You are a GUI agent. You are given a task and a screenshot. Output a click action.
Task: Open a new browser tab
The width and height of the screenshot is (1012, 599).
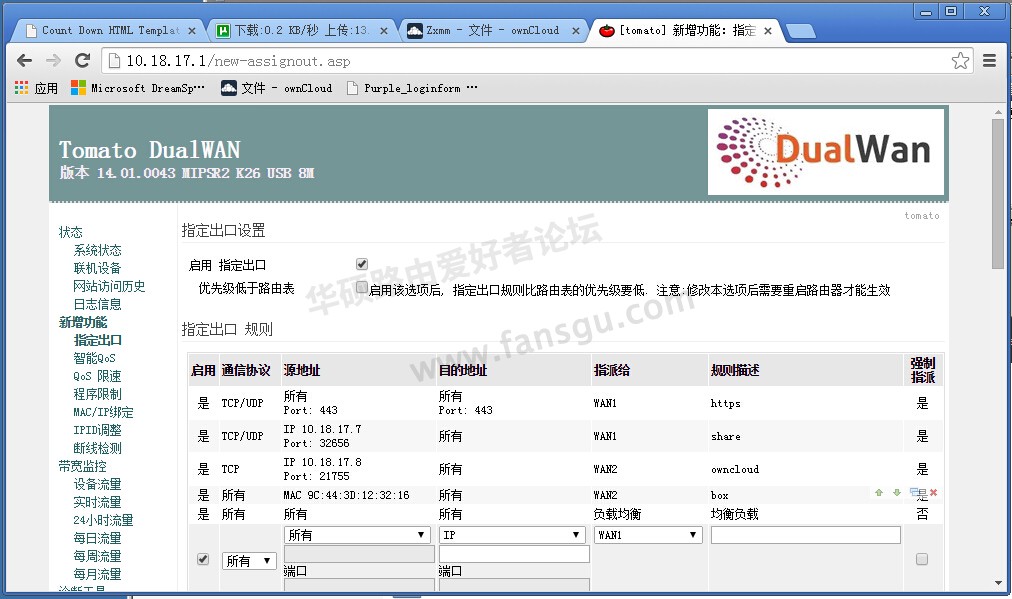tap(801, 31)
